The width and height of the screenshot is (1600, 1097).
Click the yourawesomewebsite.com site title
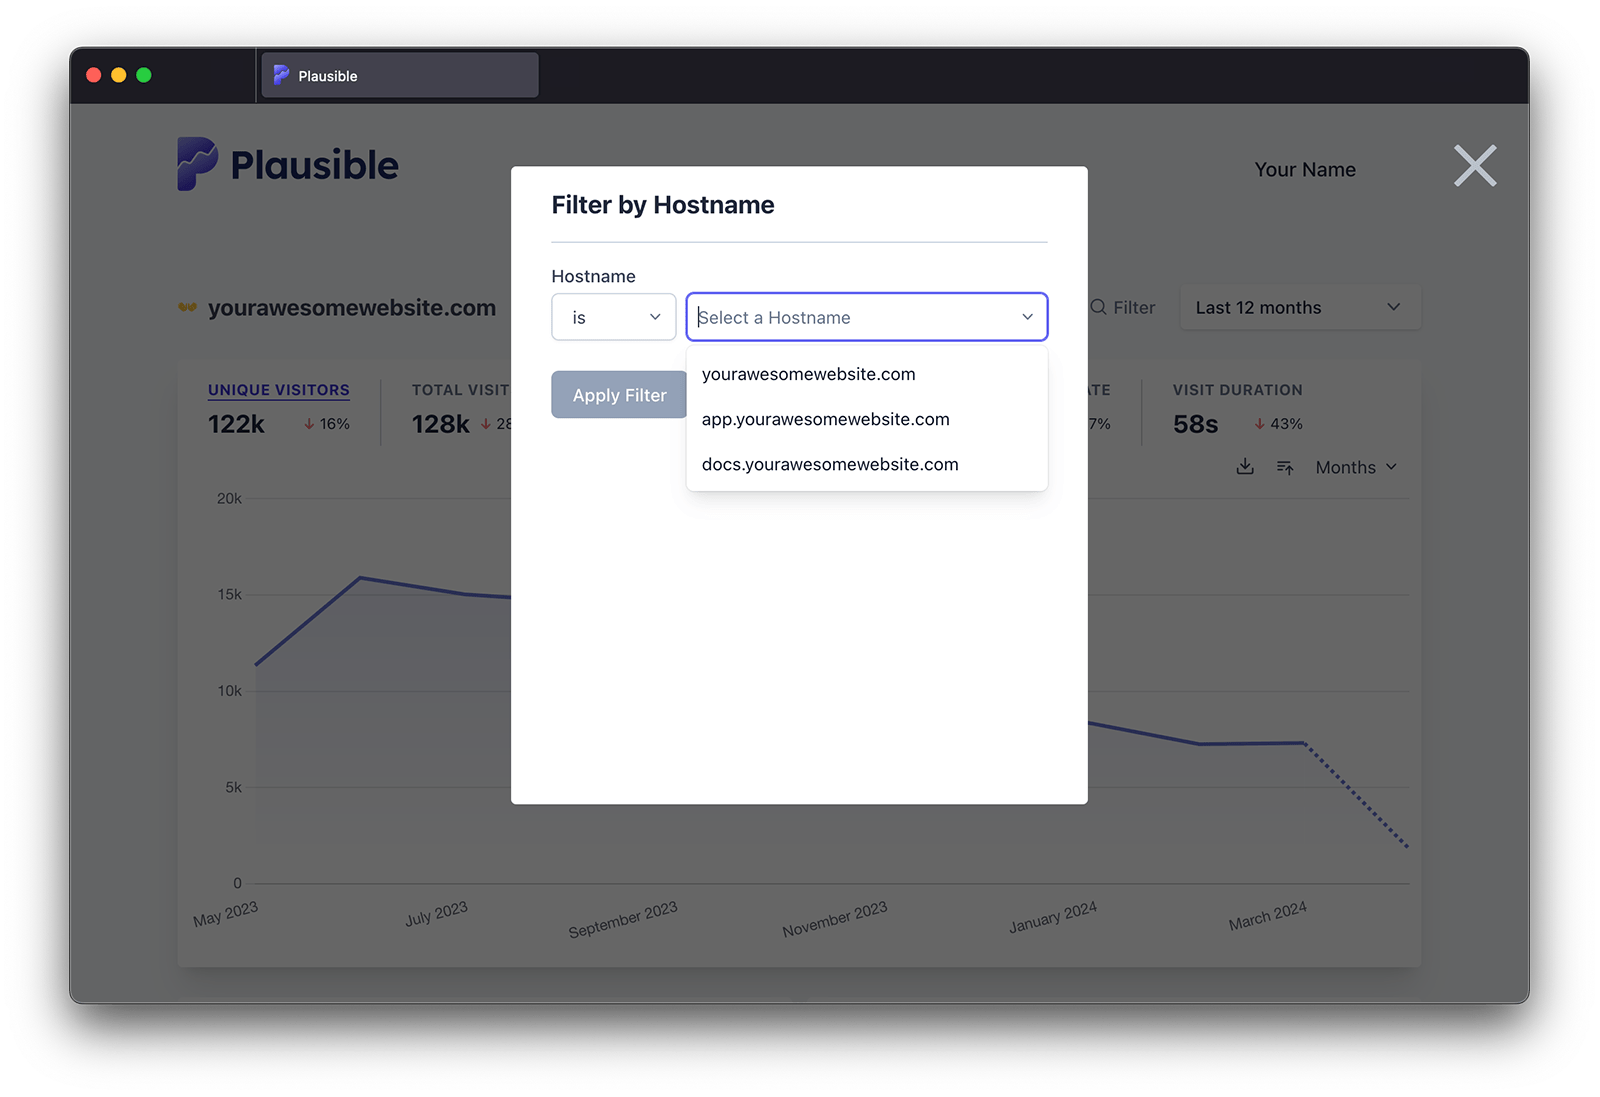[x=352, y=307]
